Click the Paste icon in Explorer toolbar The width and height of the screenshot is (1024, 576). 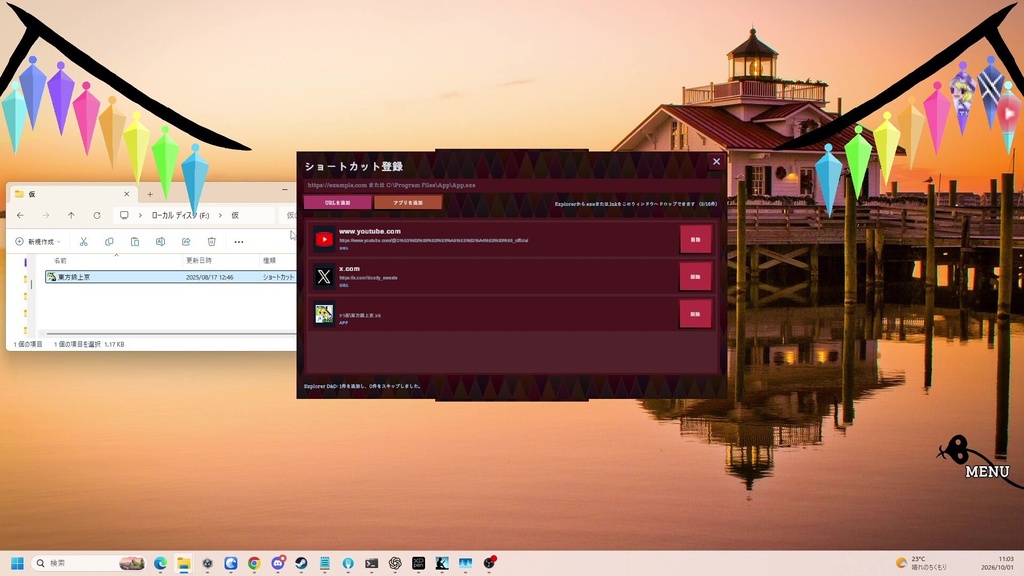click(135, 242)
